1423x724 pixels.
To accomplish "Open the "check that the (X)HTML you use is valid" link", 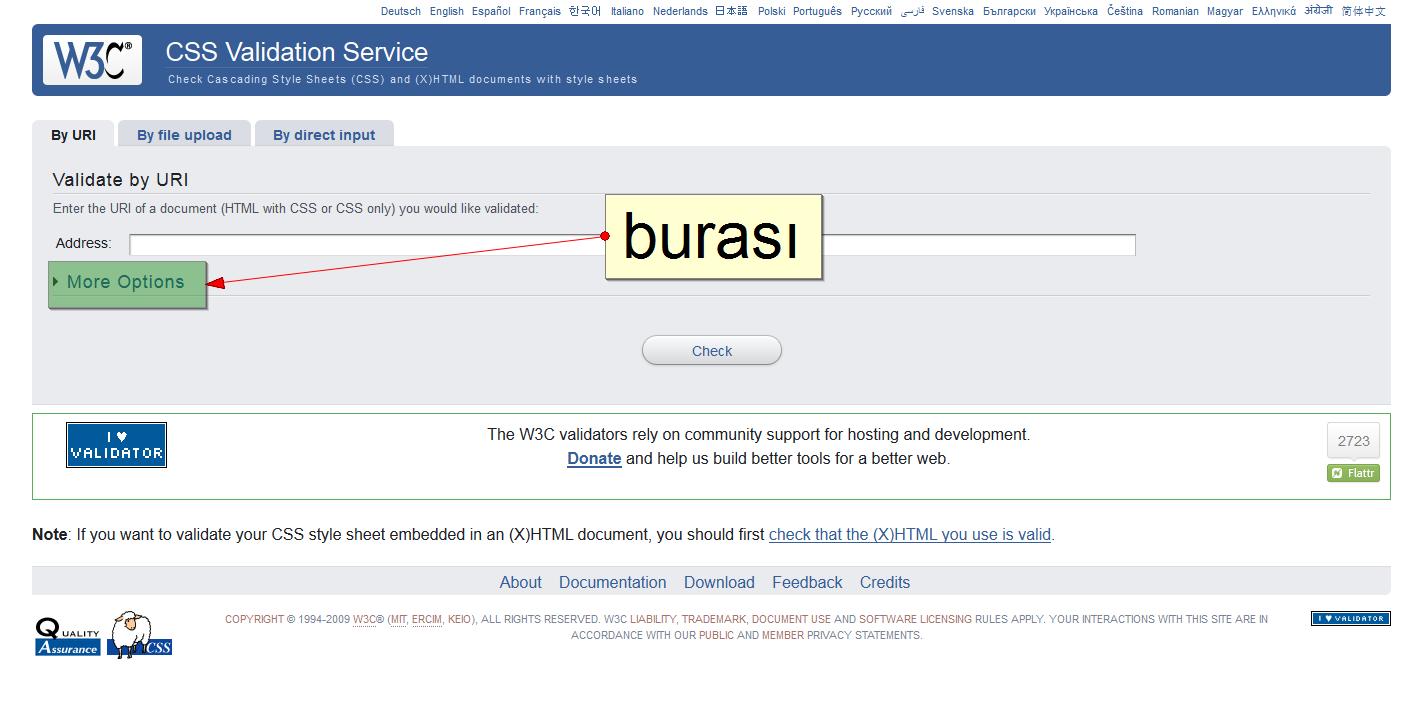I will [910, 535].
